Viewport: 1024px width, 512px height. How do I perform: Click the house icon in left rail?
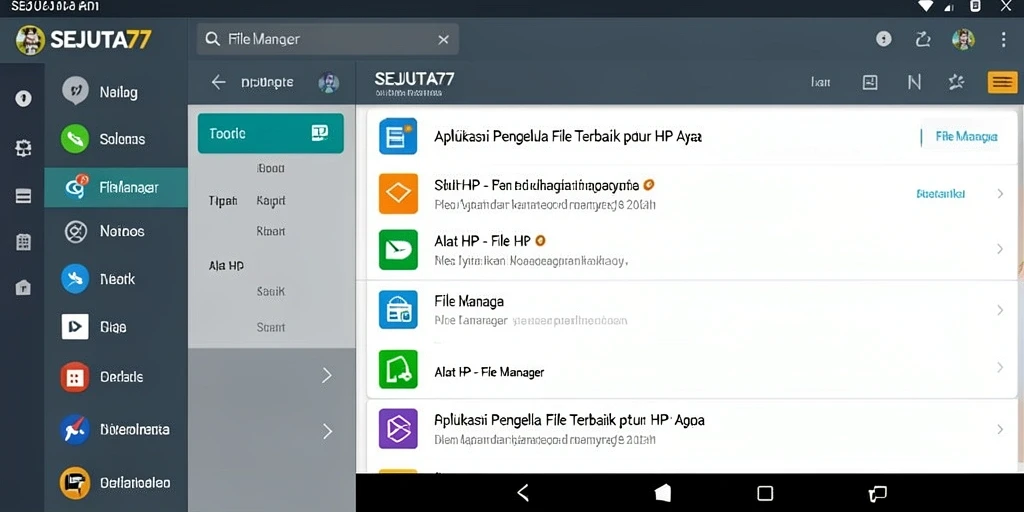coord(23,287)
